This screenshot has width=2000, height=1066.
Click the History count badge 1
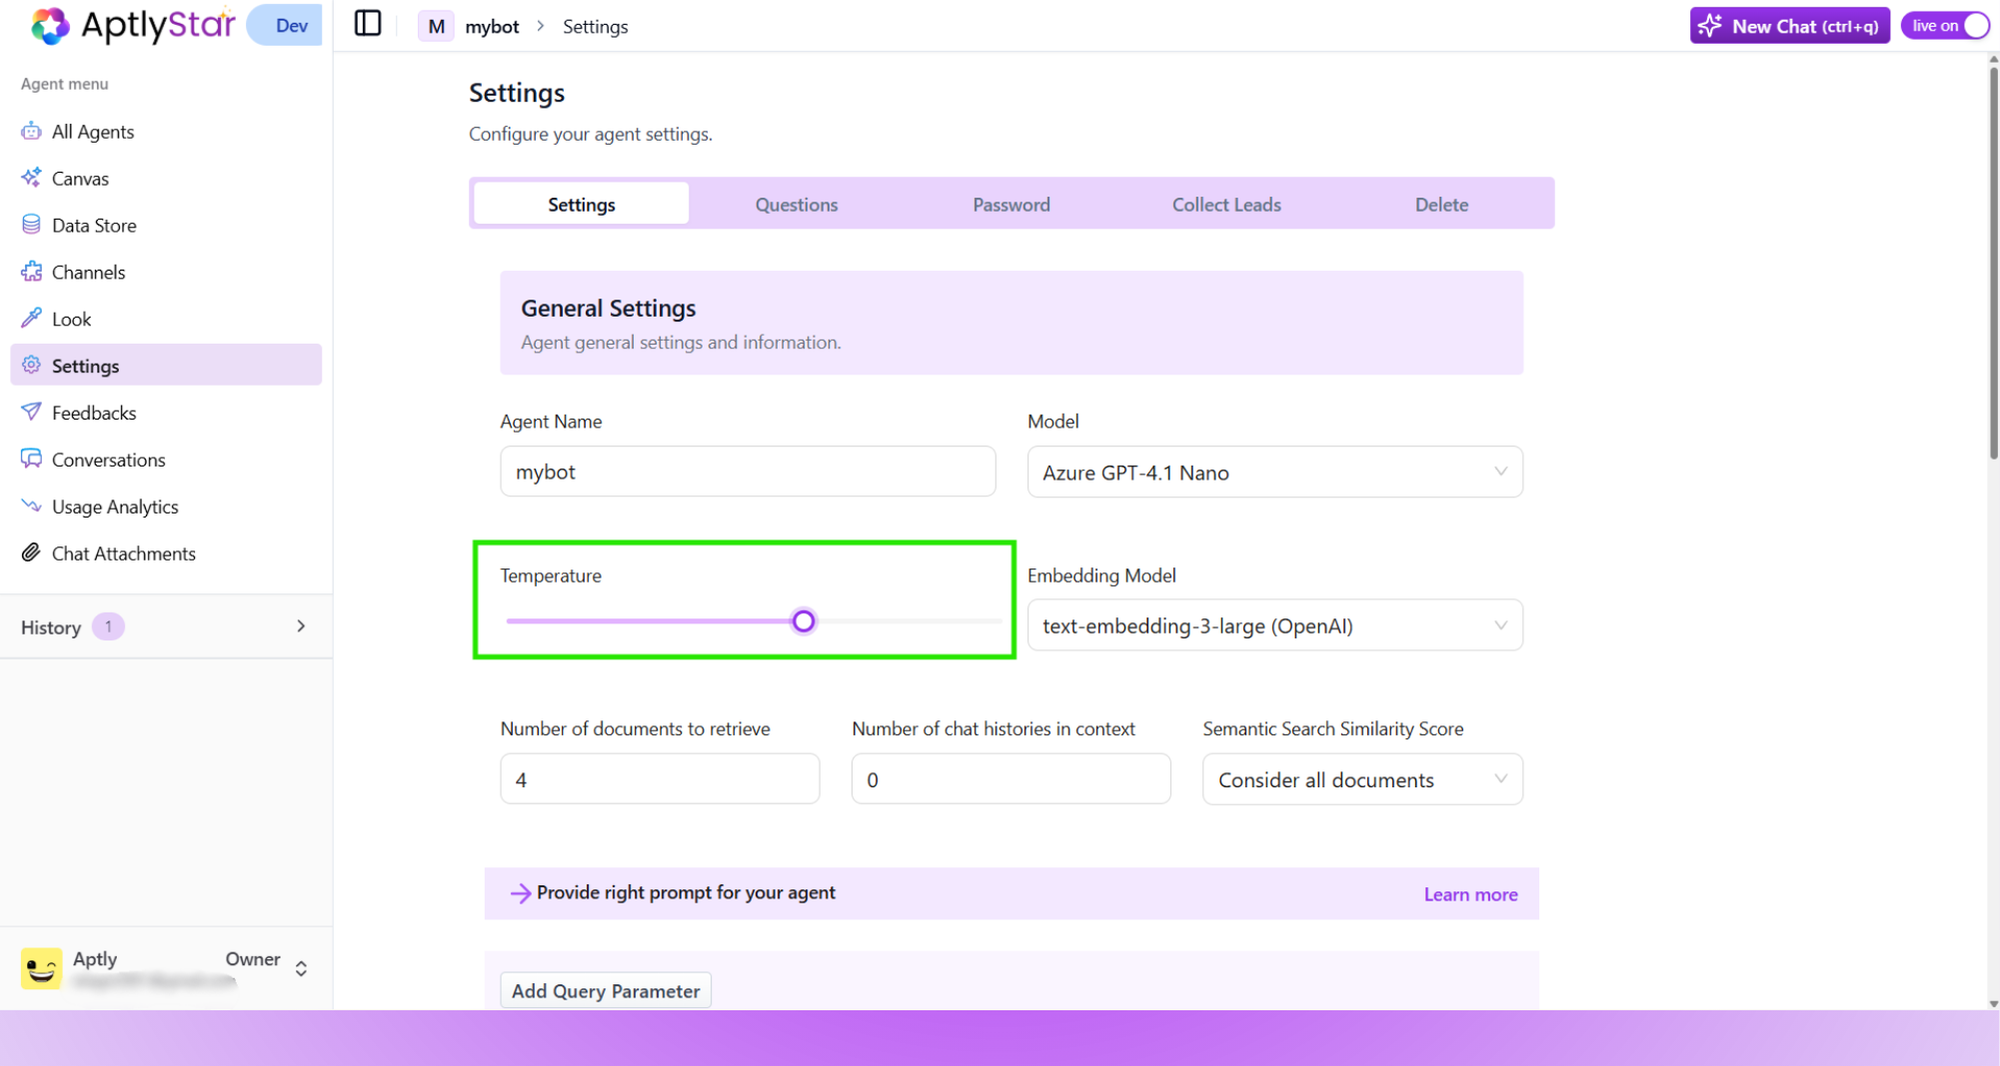(108, 626)
